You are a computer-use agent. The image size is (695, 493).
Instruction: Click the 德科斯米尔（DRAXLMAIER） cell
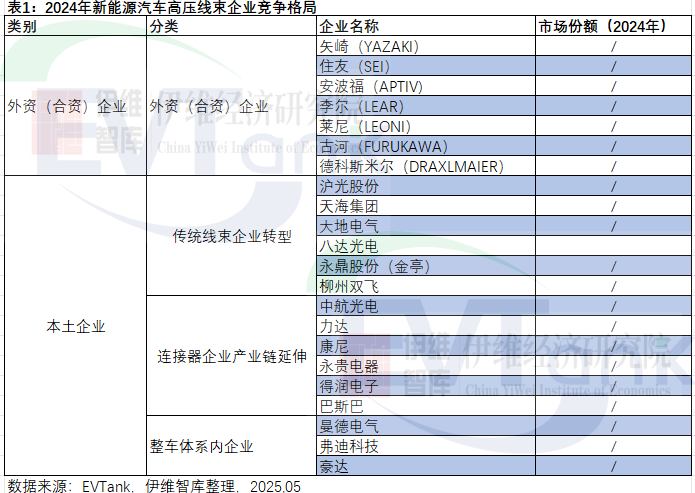[398, 166]
